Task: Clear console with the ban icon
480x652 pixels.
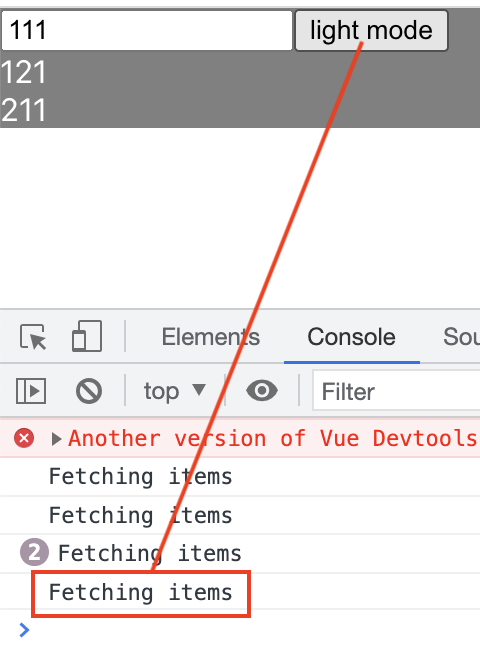Action: pyautogui.click(x=89, y=391)
